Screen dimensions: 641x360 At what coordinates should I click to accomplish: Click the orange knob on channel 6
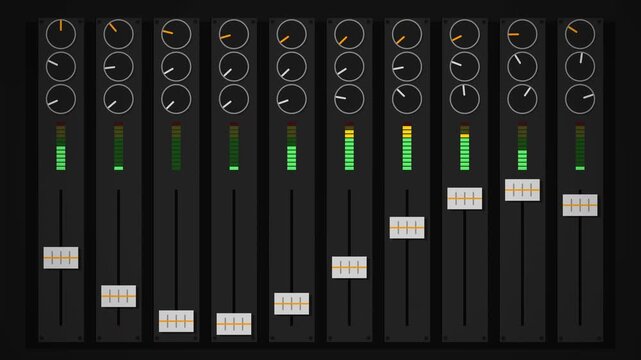[349, 34]
